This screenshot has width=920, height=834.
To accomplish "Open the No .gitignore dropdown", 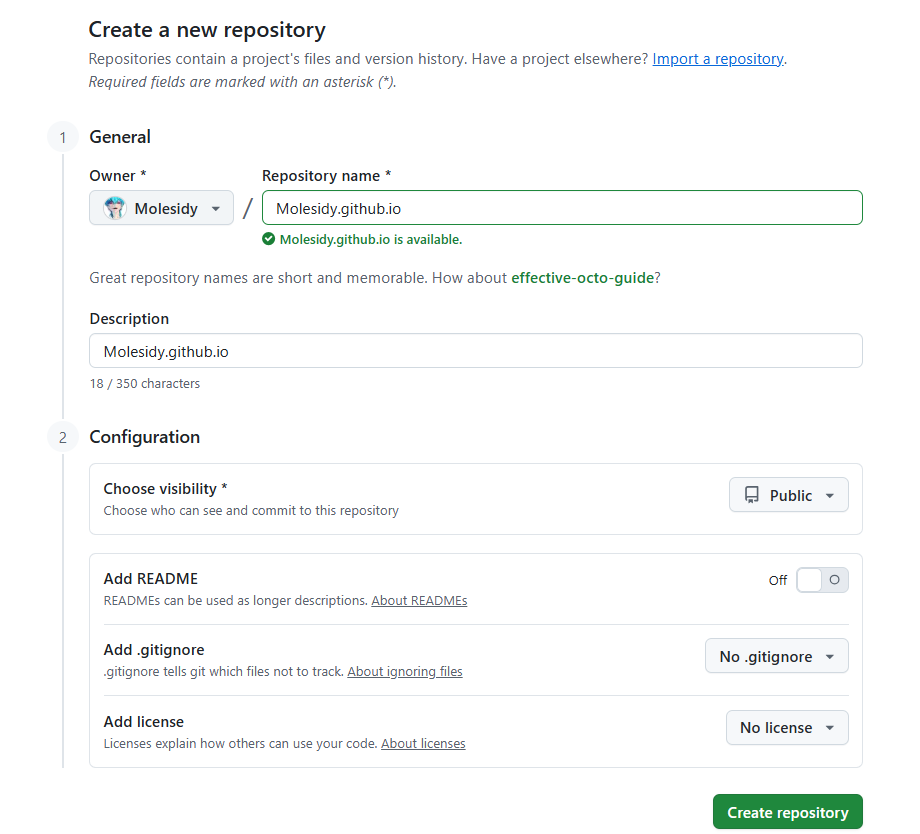I will click(x=777, y=656).
